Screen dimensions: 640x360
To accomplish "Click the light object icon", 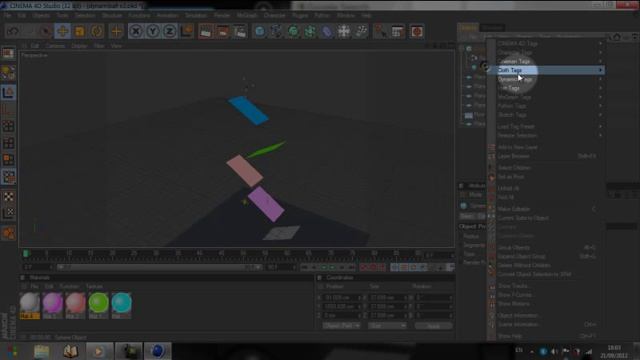I will (361, 31).
